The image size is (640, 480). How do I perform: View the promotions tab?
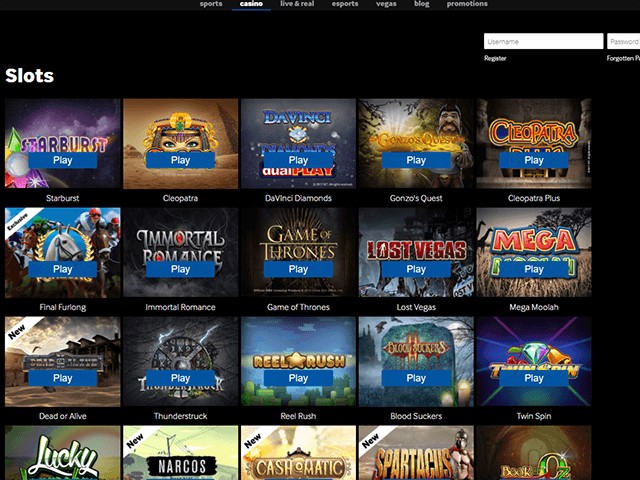(467, 4)
